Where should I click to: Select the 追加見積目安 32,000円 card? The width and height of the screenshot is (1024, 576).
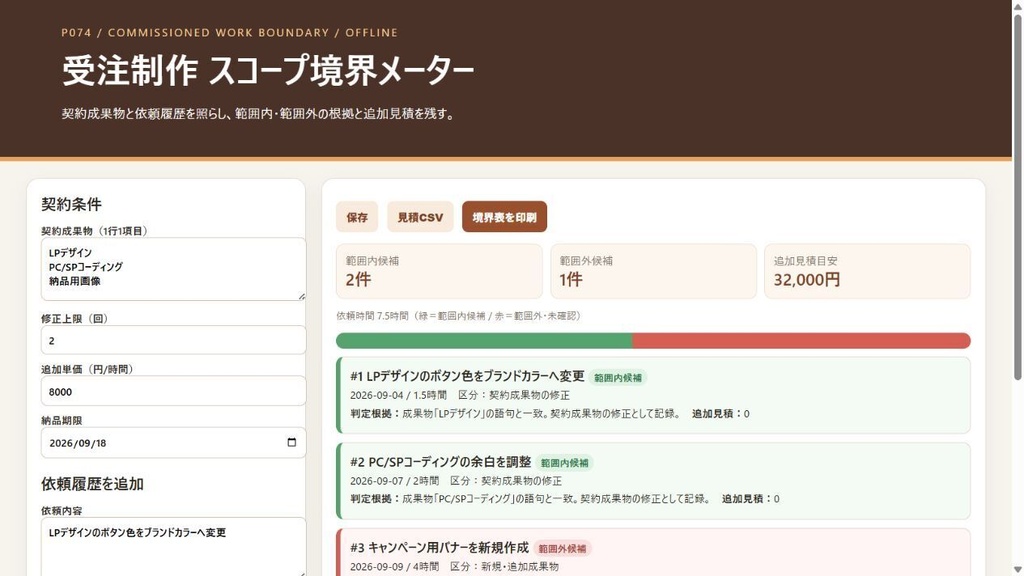point(867,271)
